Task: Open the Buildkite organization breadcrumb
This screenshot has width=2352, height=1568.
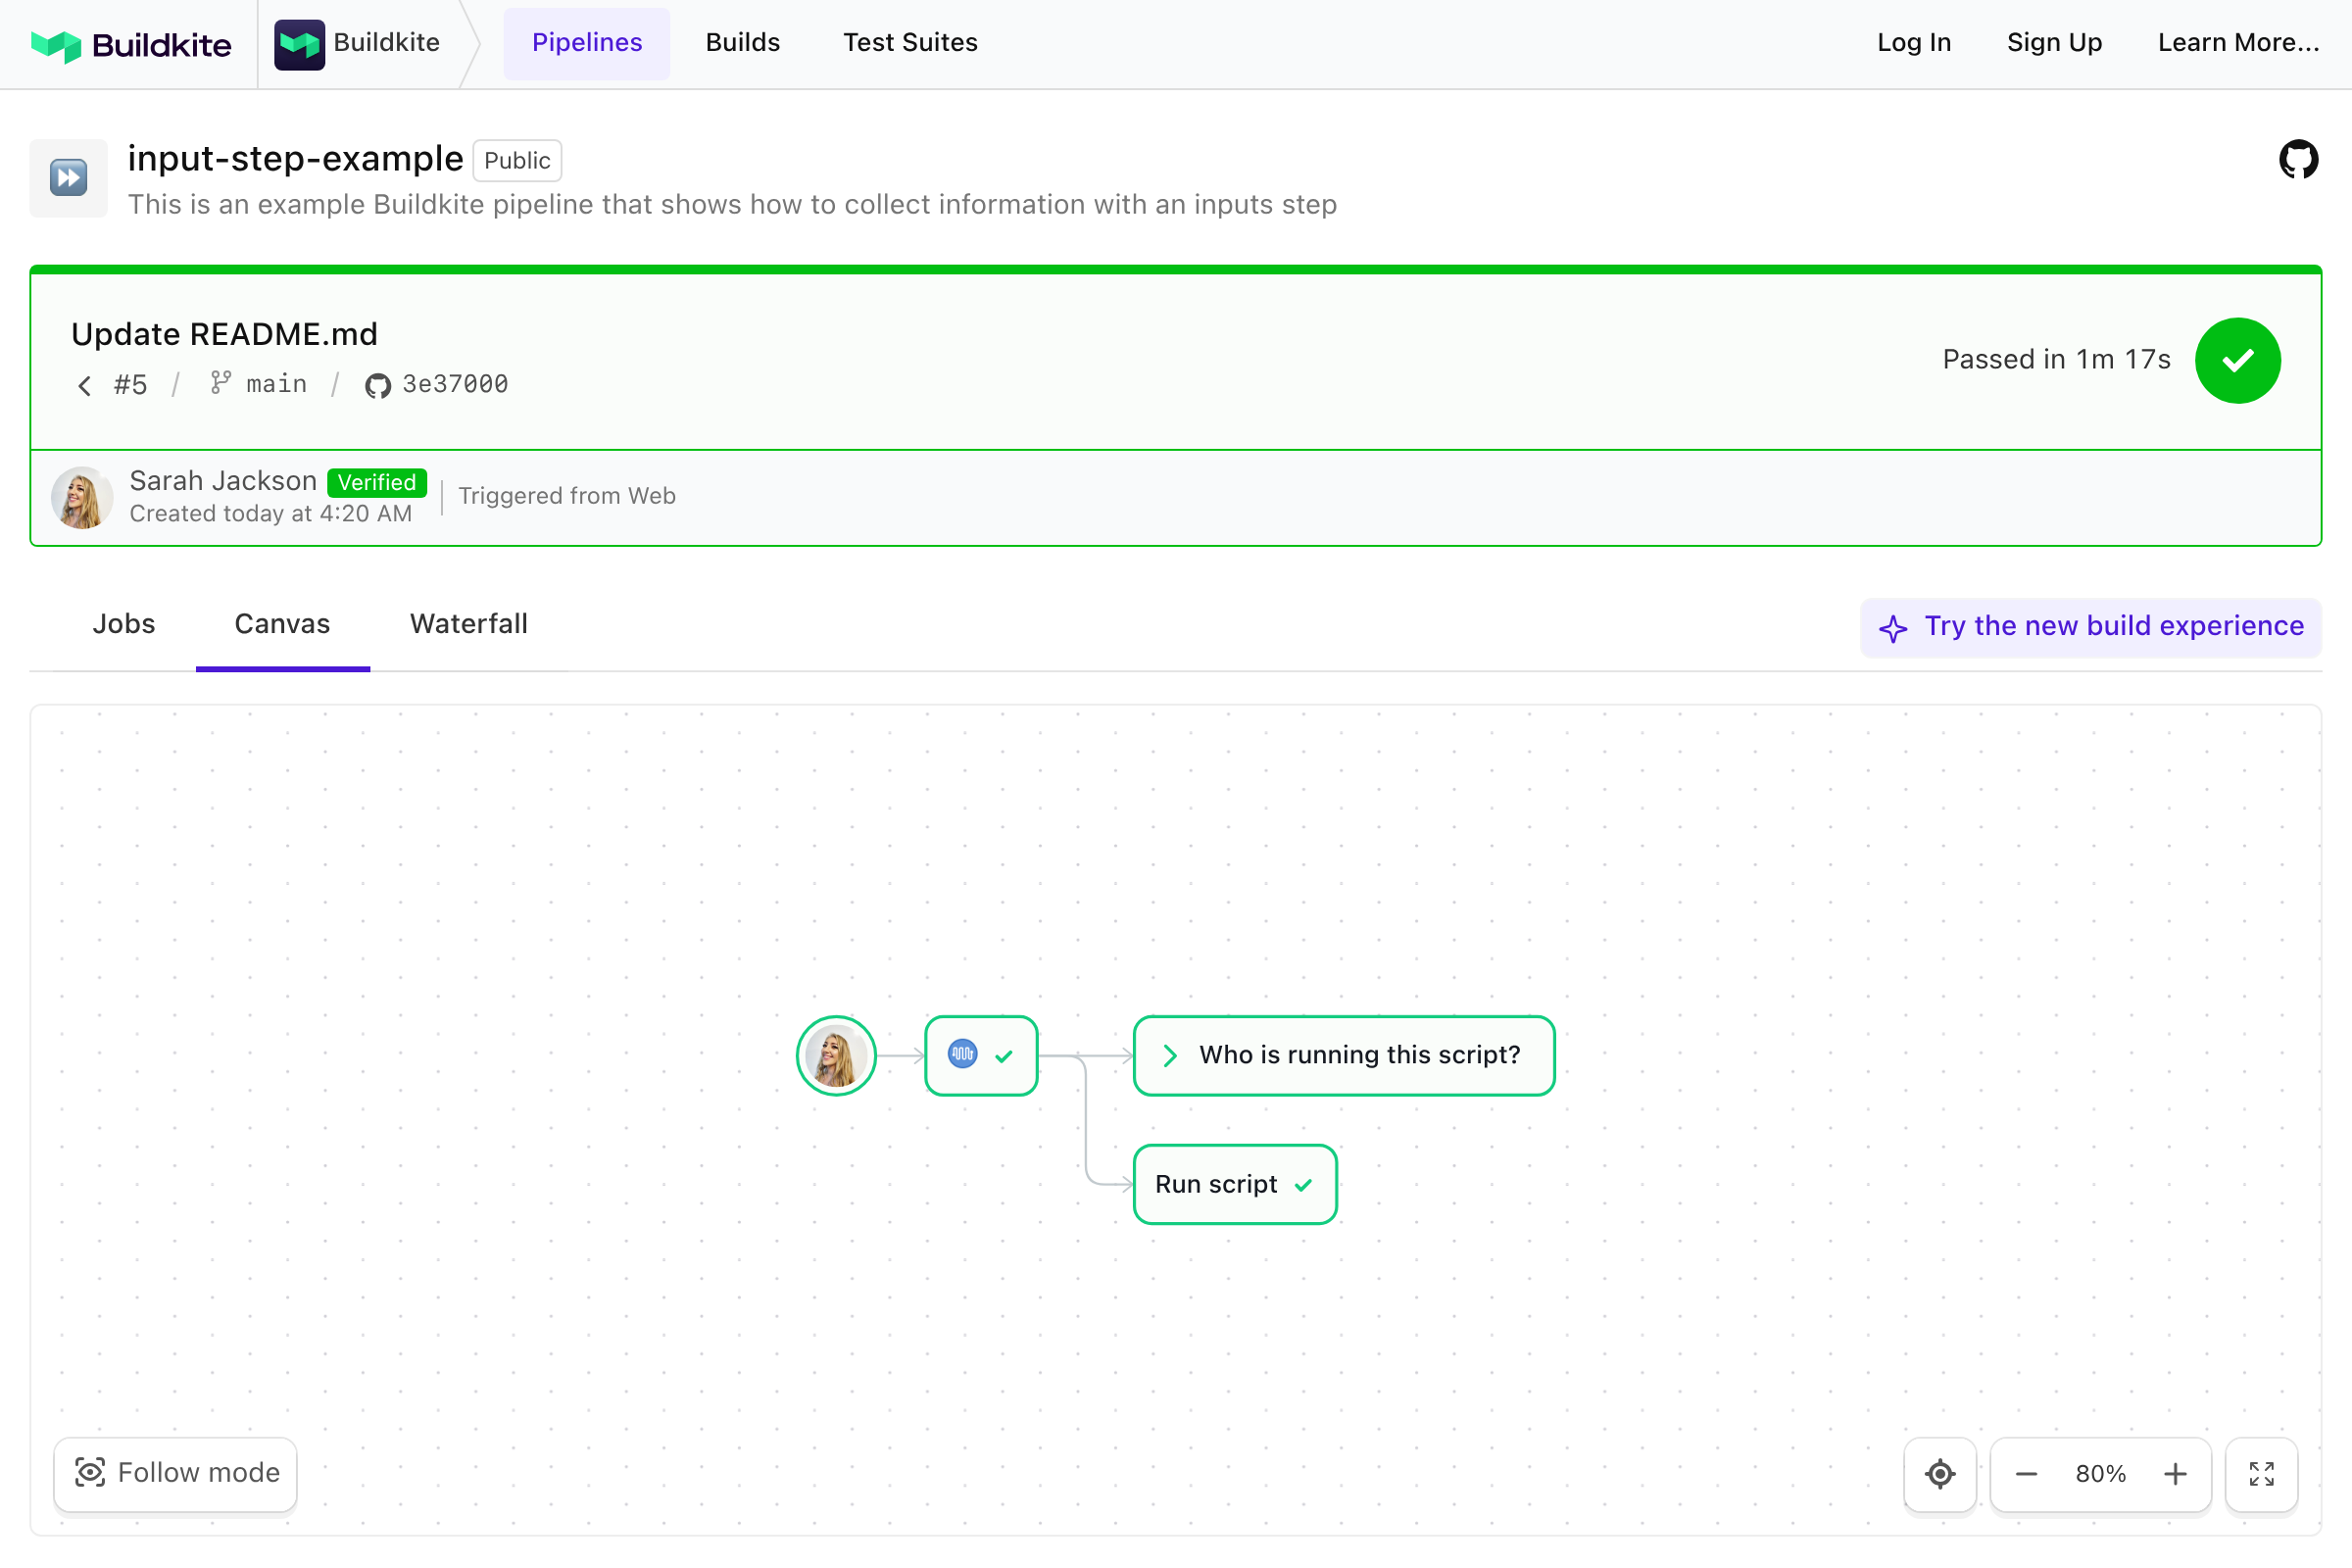Action: point(358,43)
